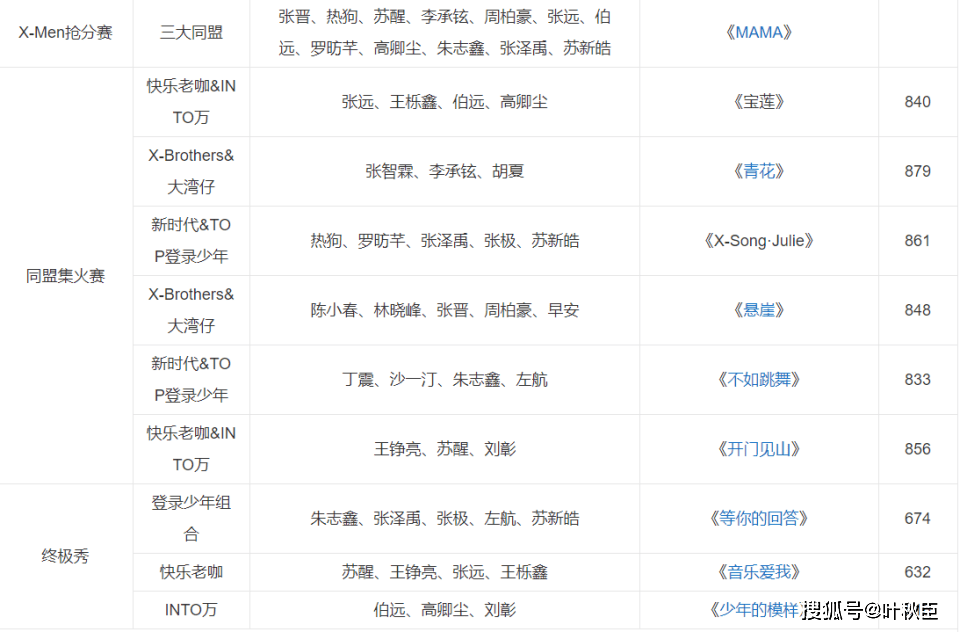Open the 《等你的回答》 song link
960x632 pixels.
point(759,519)
